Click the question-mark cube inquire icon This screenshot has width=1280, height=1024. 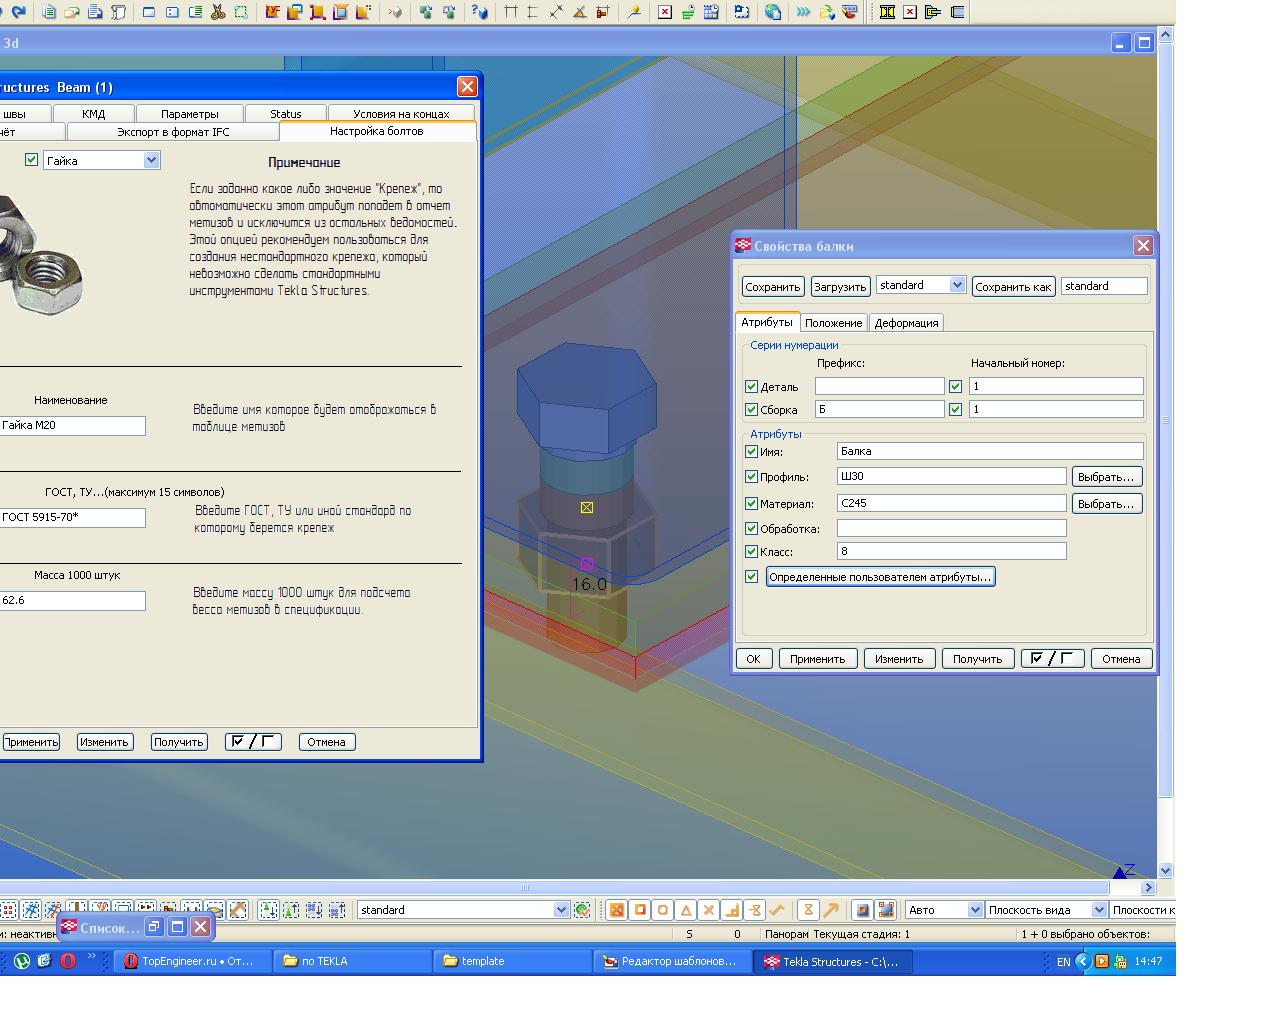tap(480, 12)
